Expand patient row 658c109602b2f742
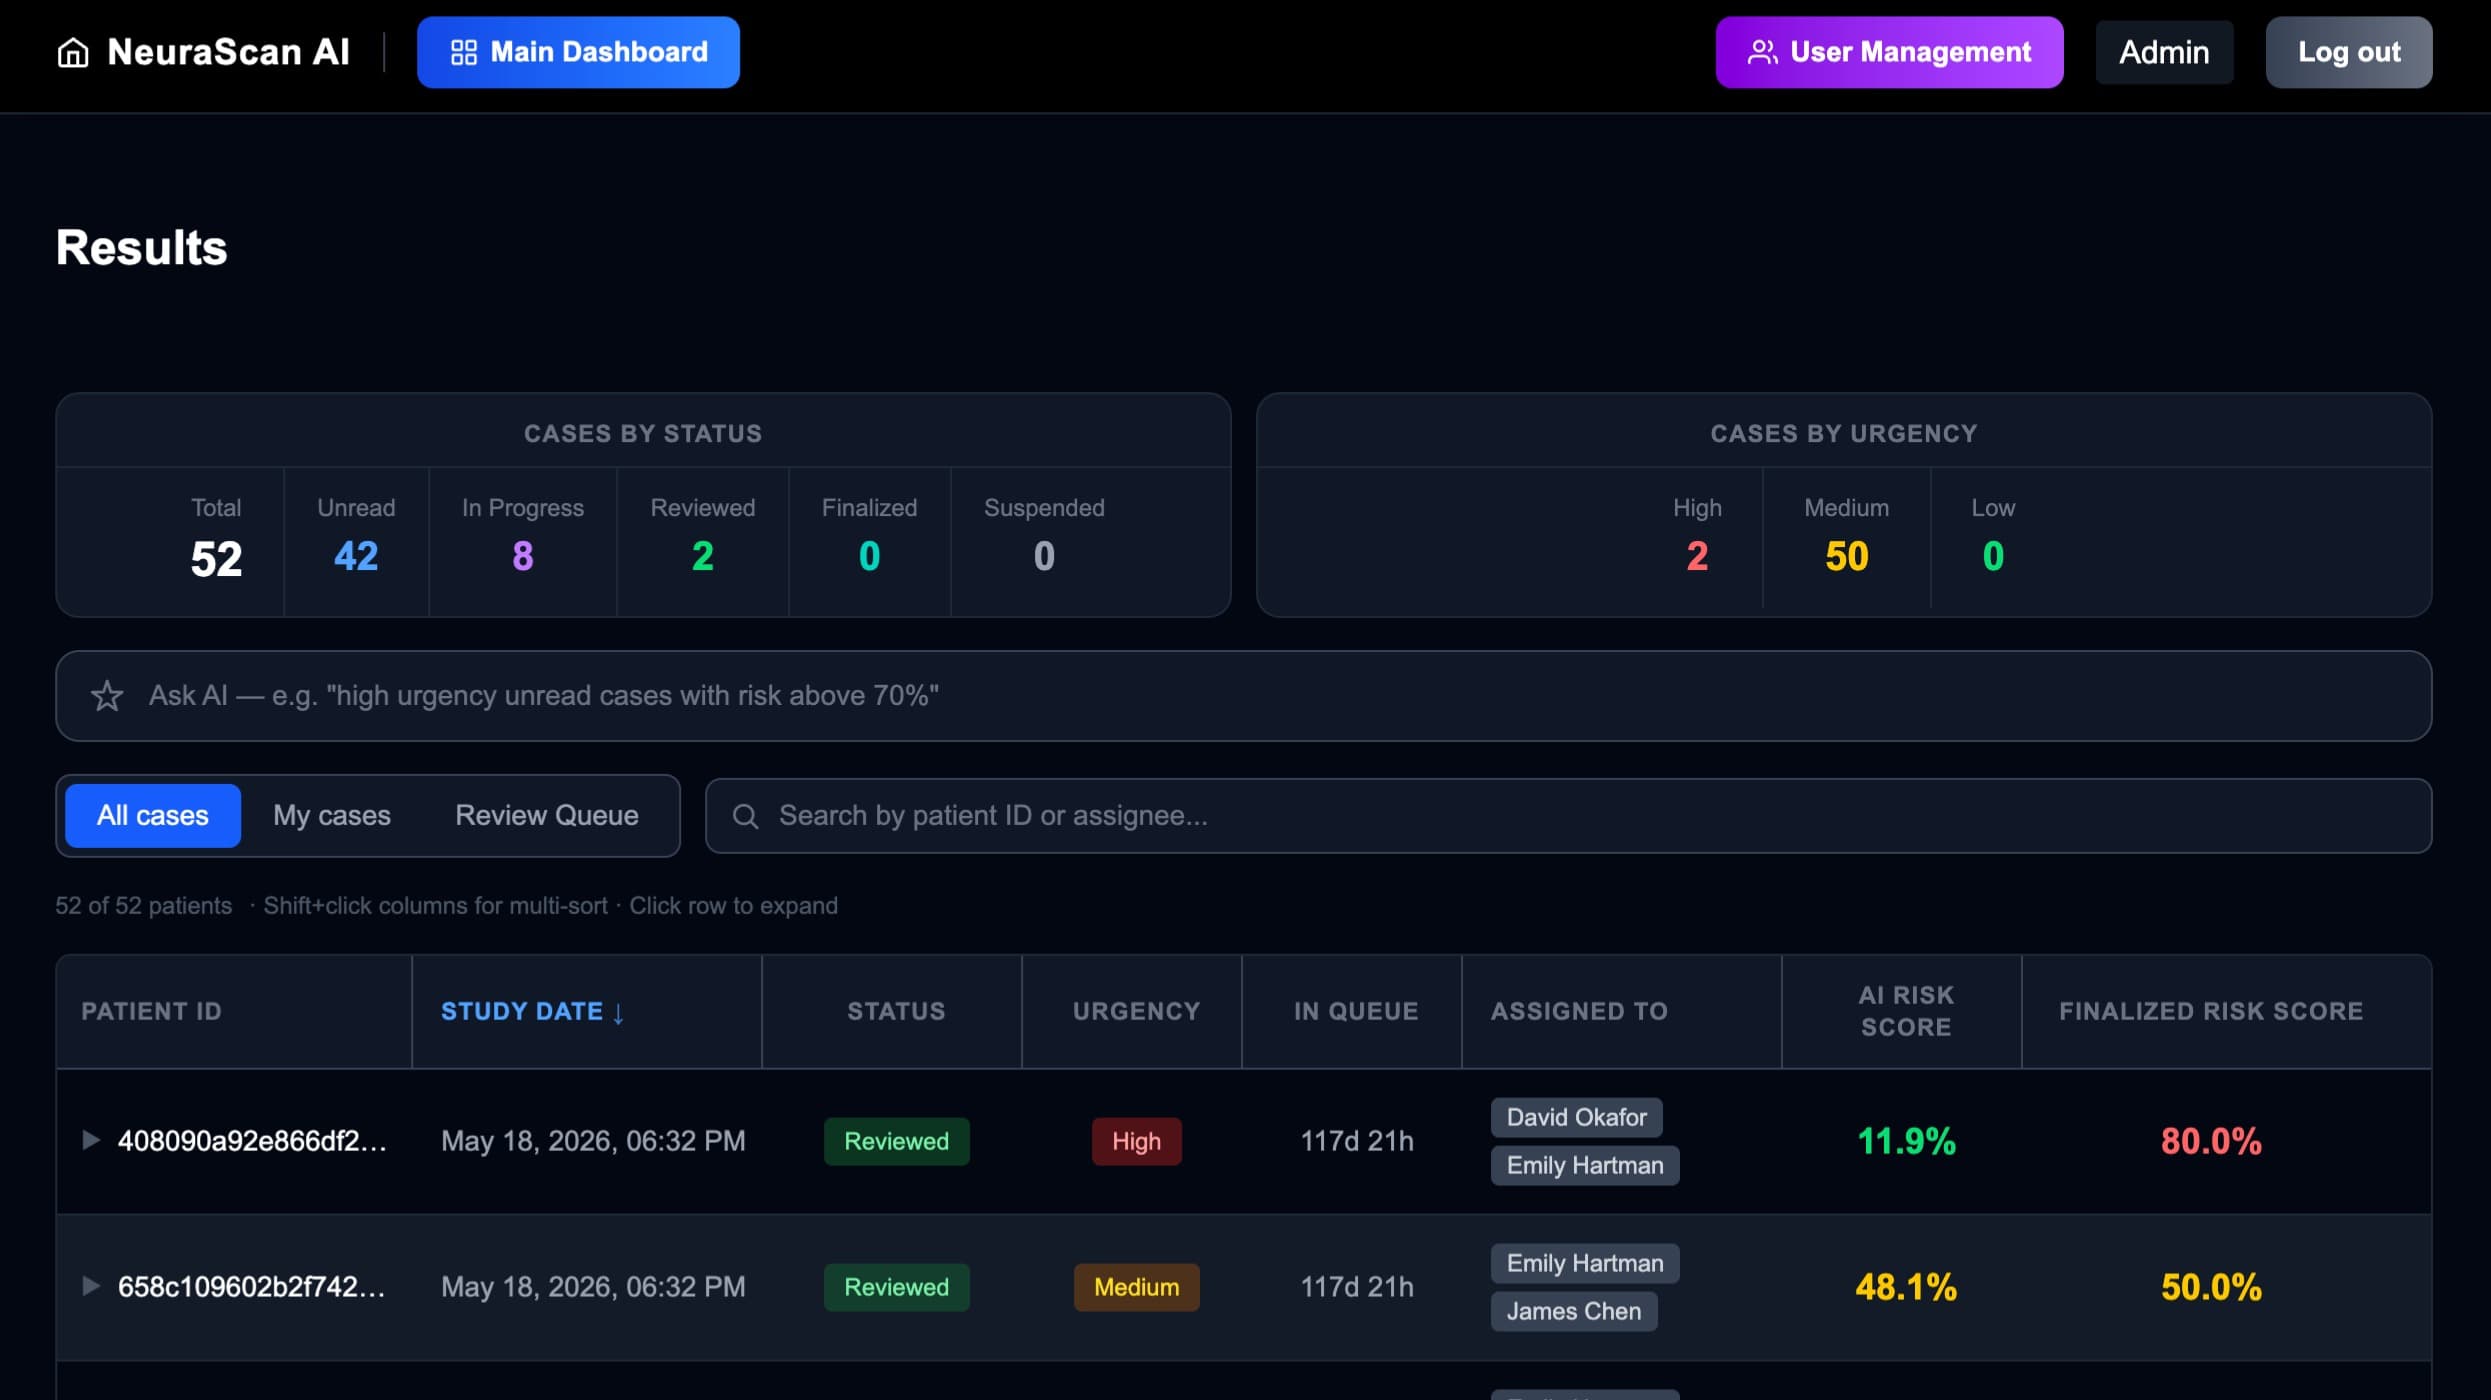This screenshot has height=1400, width=2491. tap(90, 1286)
